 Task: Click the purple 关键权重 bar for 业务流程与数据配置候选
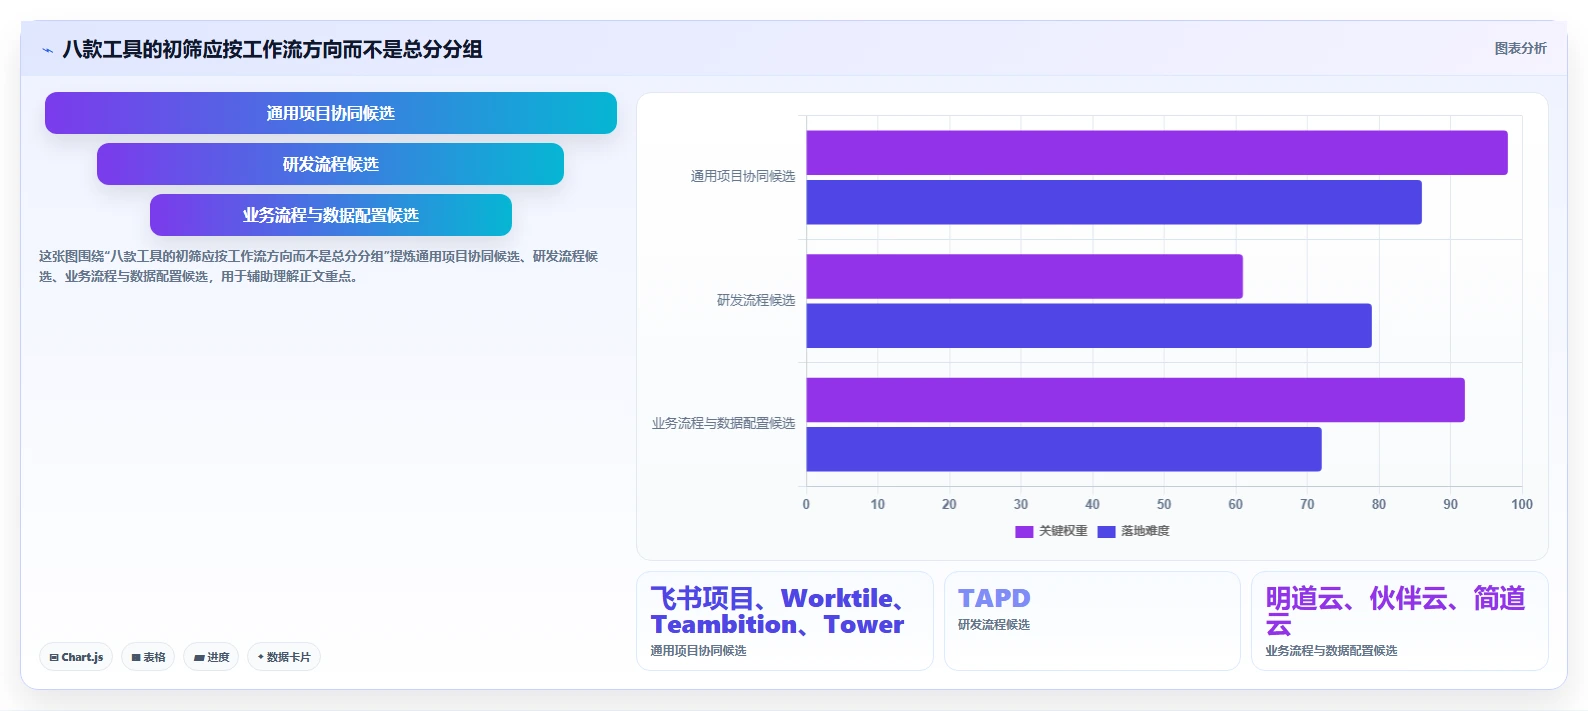tap(1136, 400)
